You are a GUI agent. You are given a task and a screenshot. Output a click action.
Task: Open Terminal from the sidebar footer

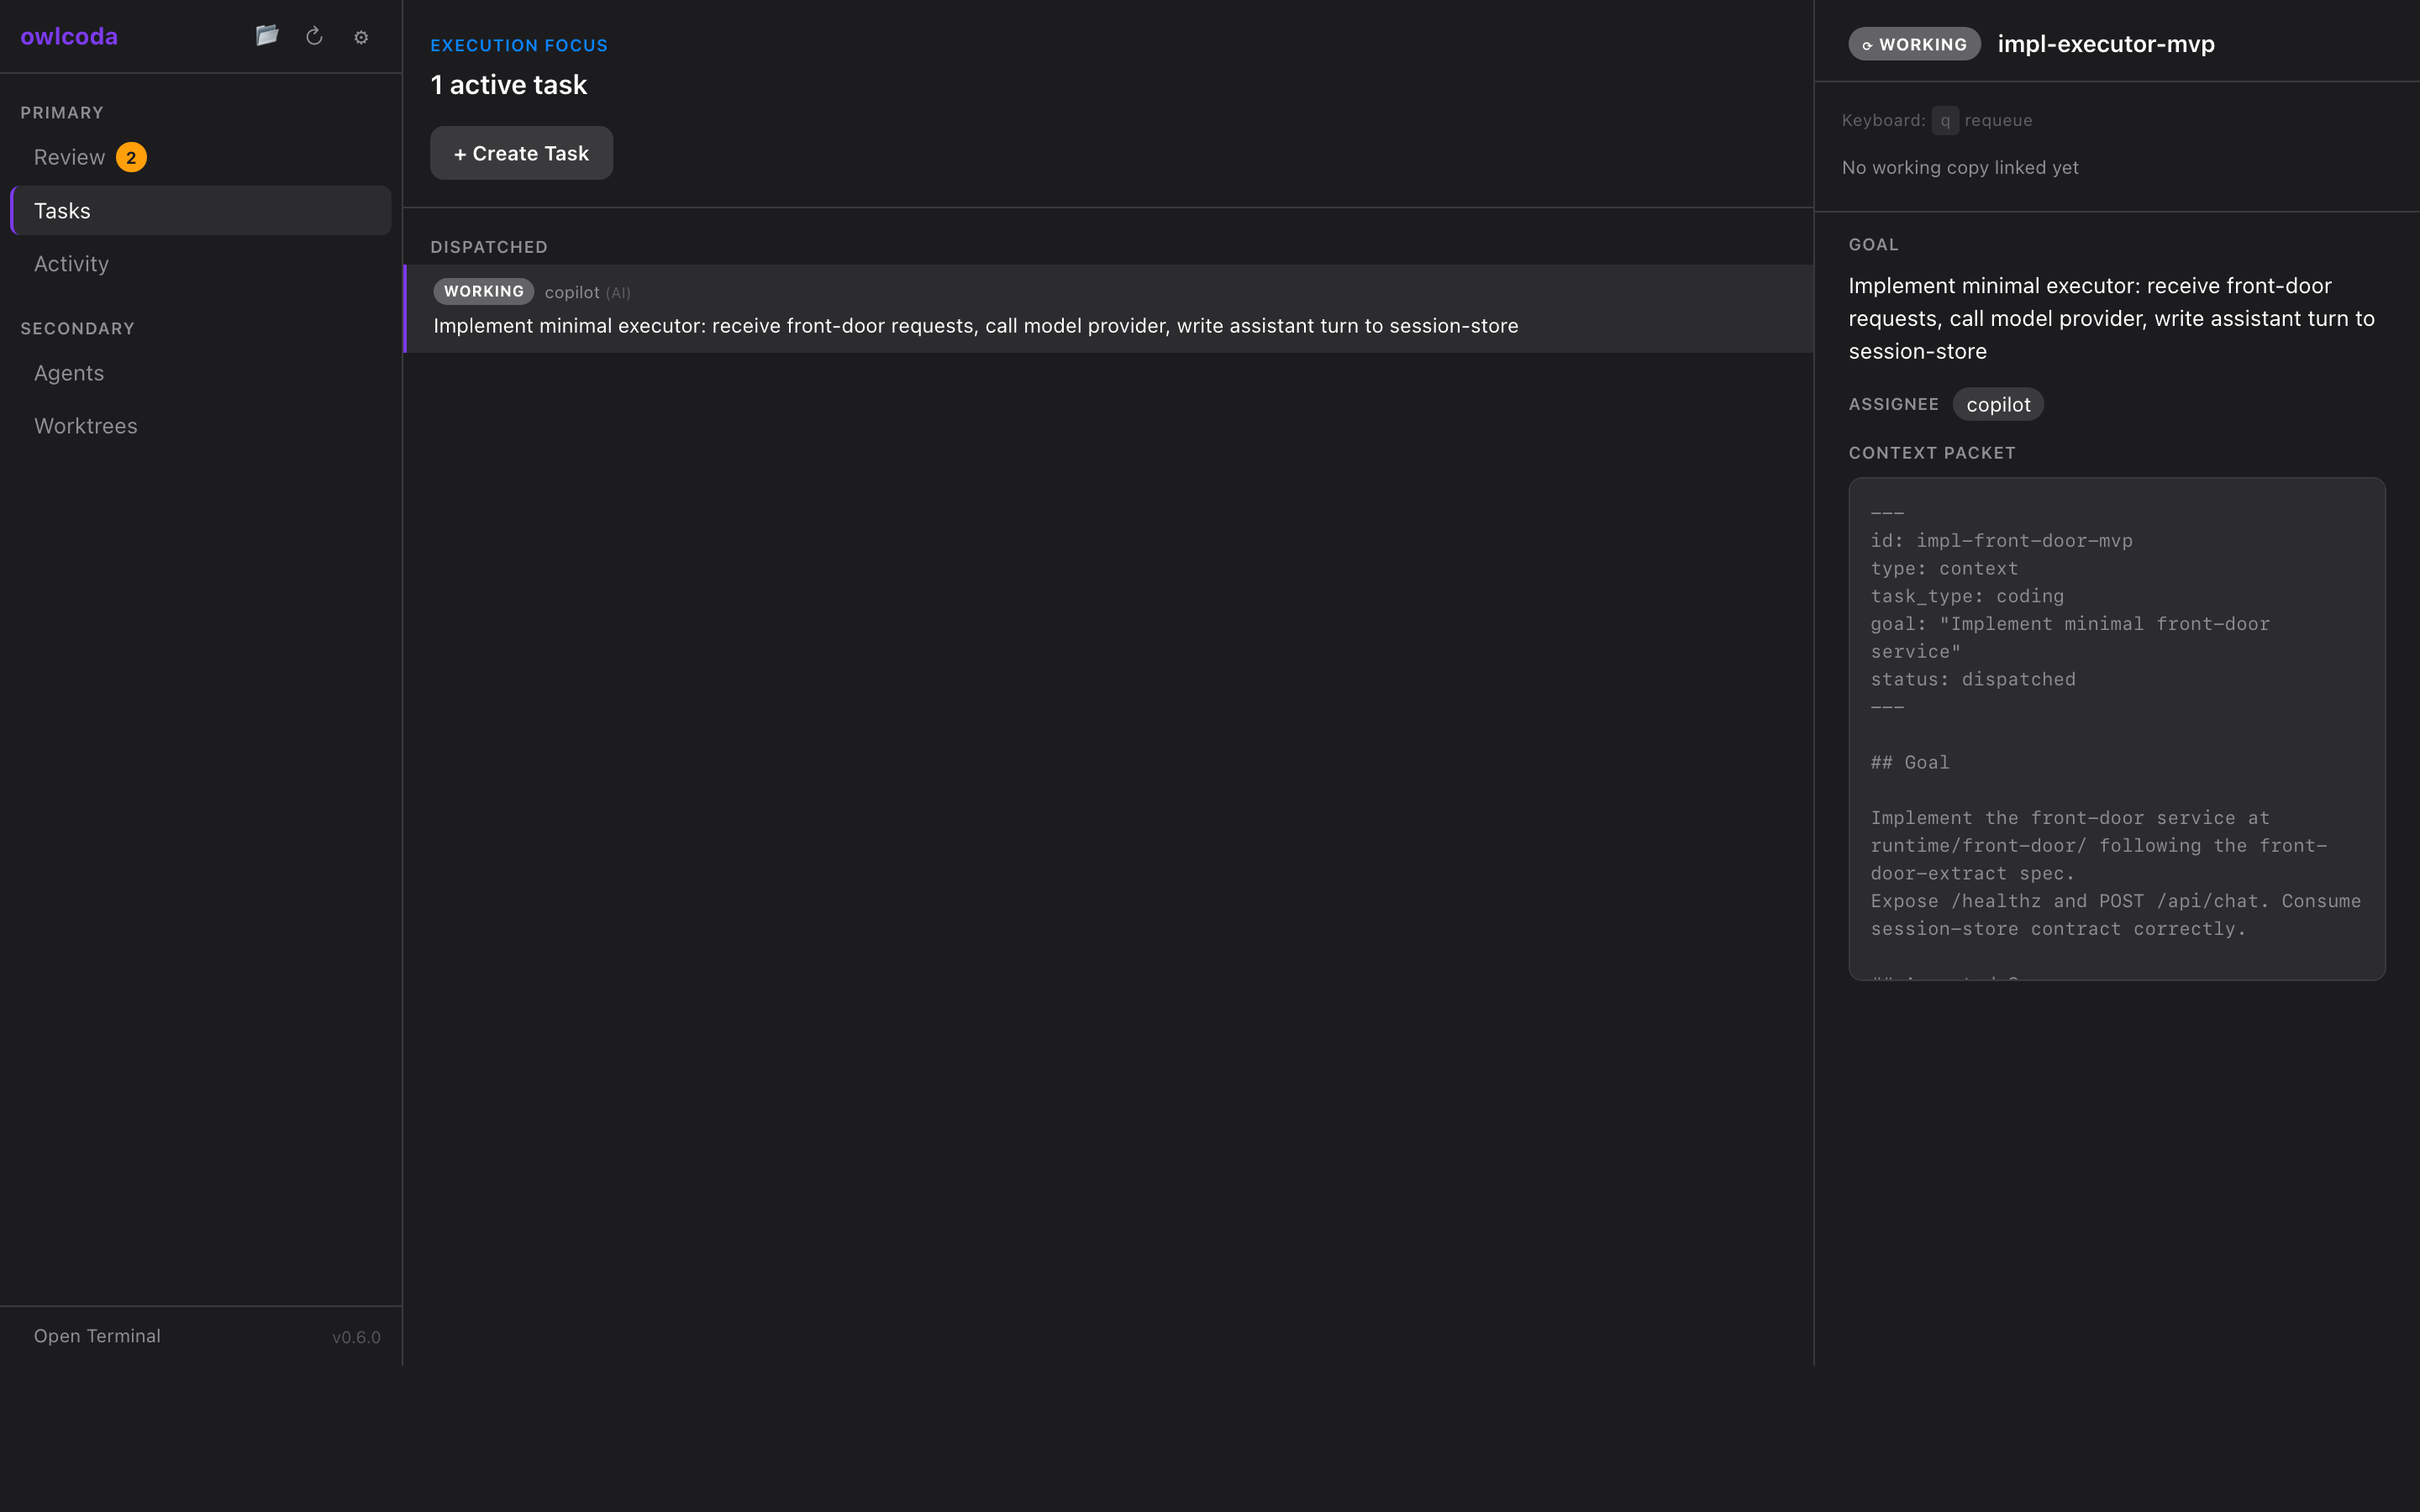point(96,1335)
